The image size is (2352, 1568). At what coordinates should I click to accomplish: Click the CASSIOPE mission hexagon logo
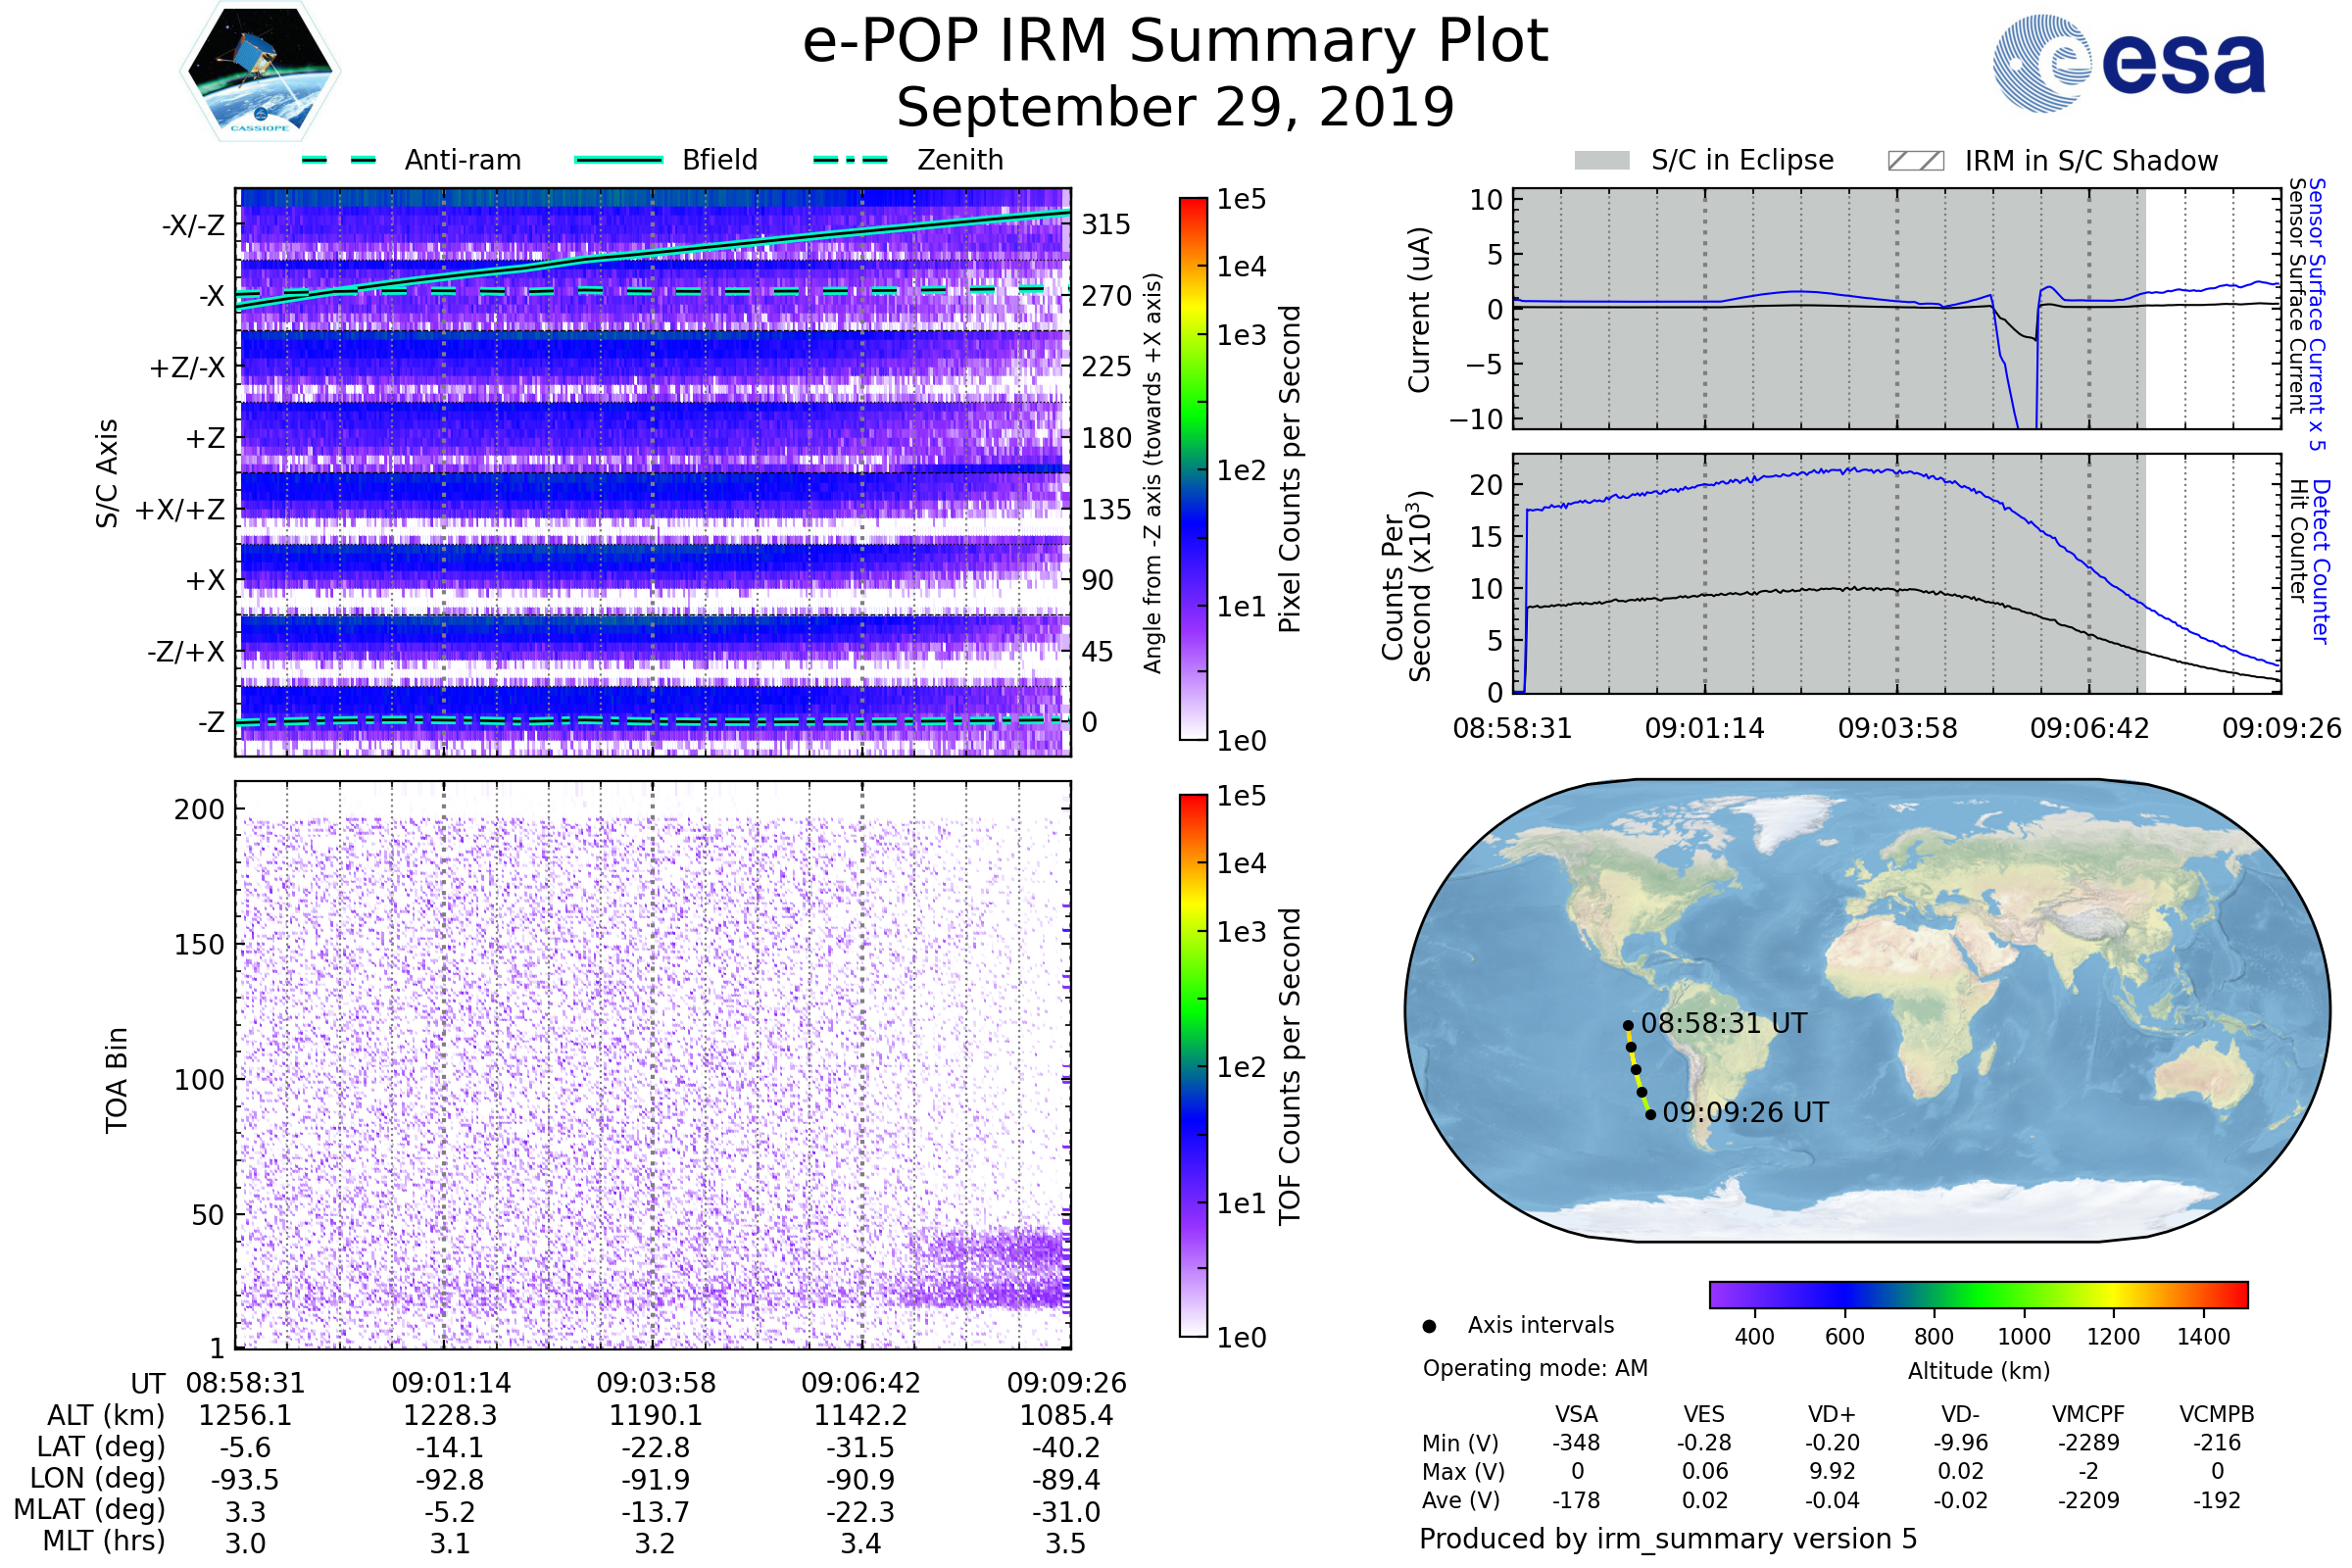tap(260, 72)
